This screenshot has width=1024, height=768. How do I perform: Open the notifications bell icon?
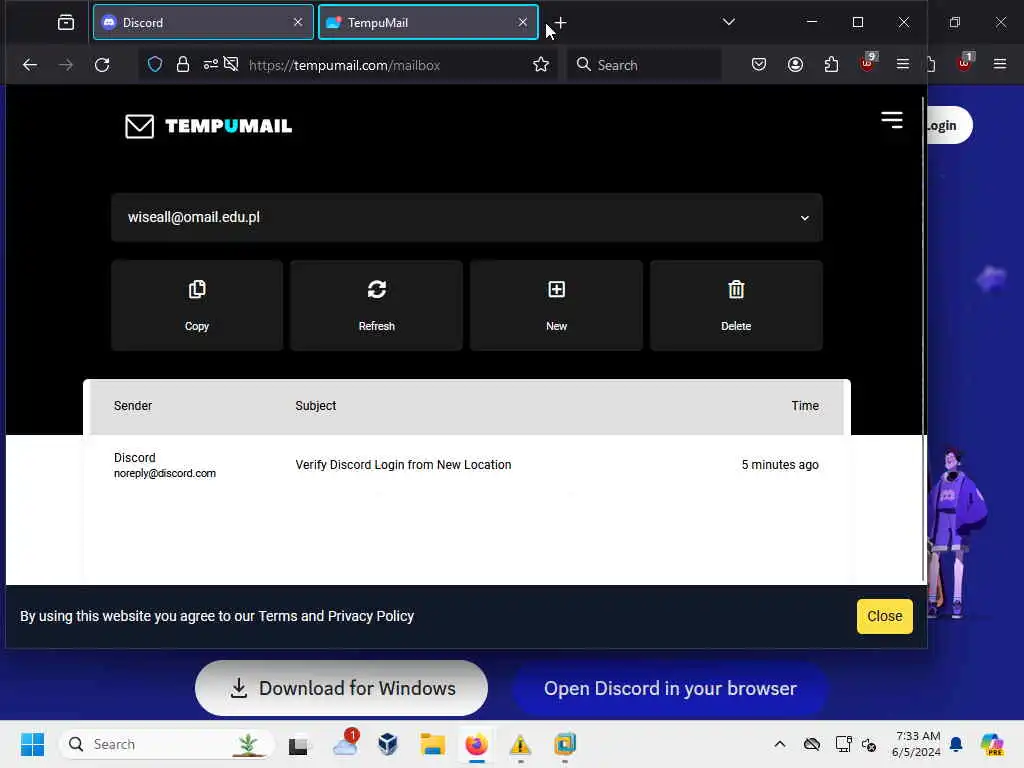point(956,744)
